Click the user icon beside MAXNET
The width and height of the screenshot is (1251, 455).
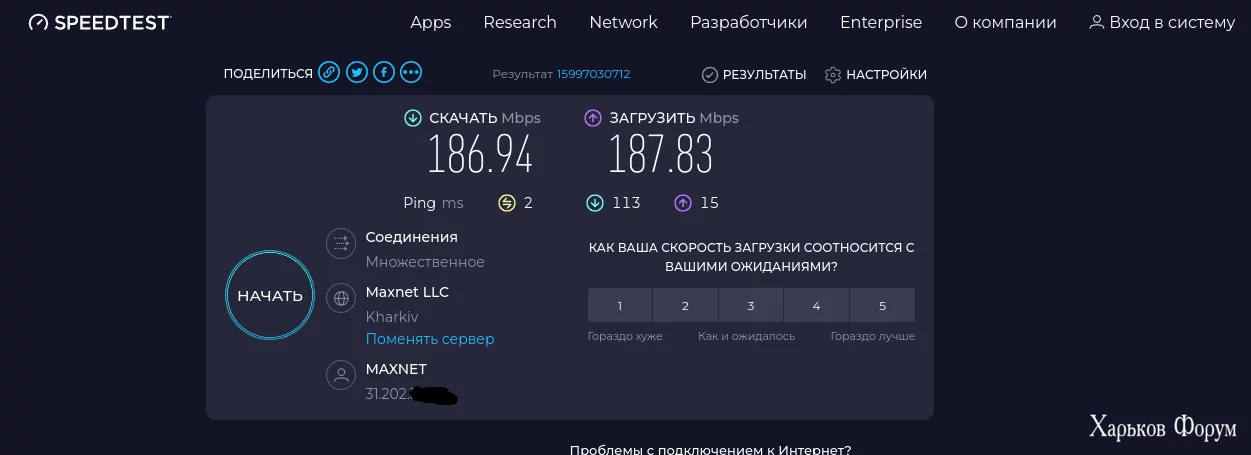342,376
